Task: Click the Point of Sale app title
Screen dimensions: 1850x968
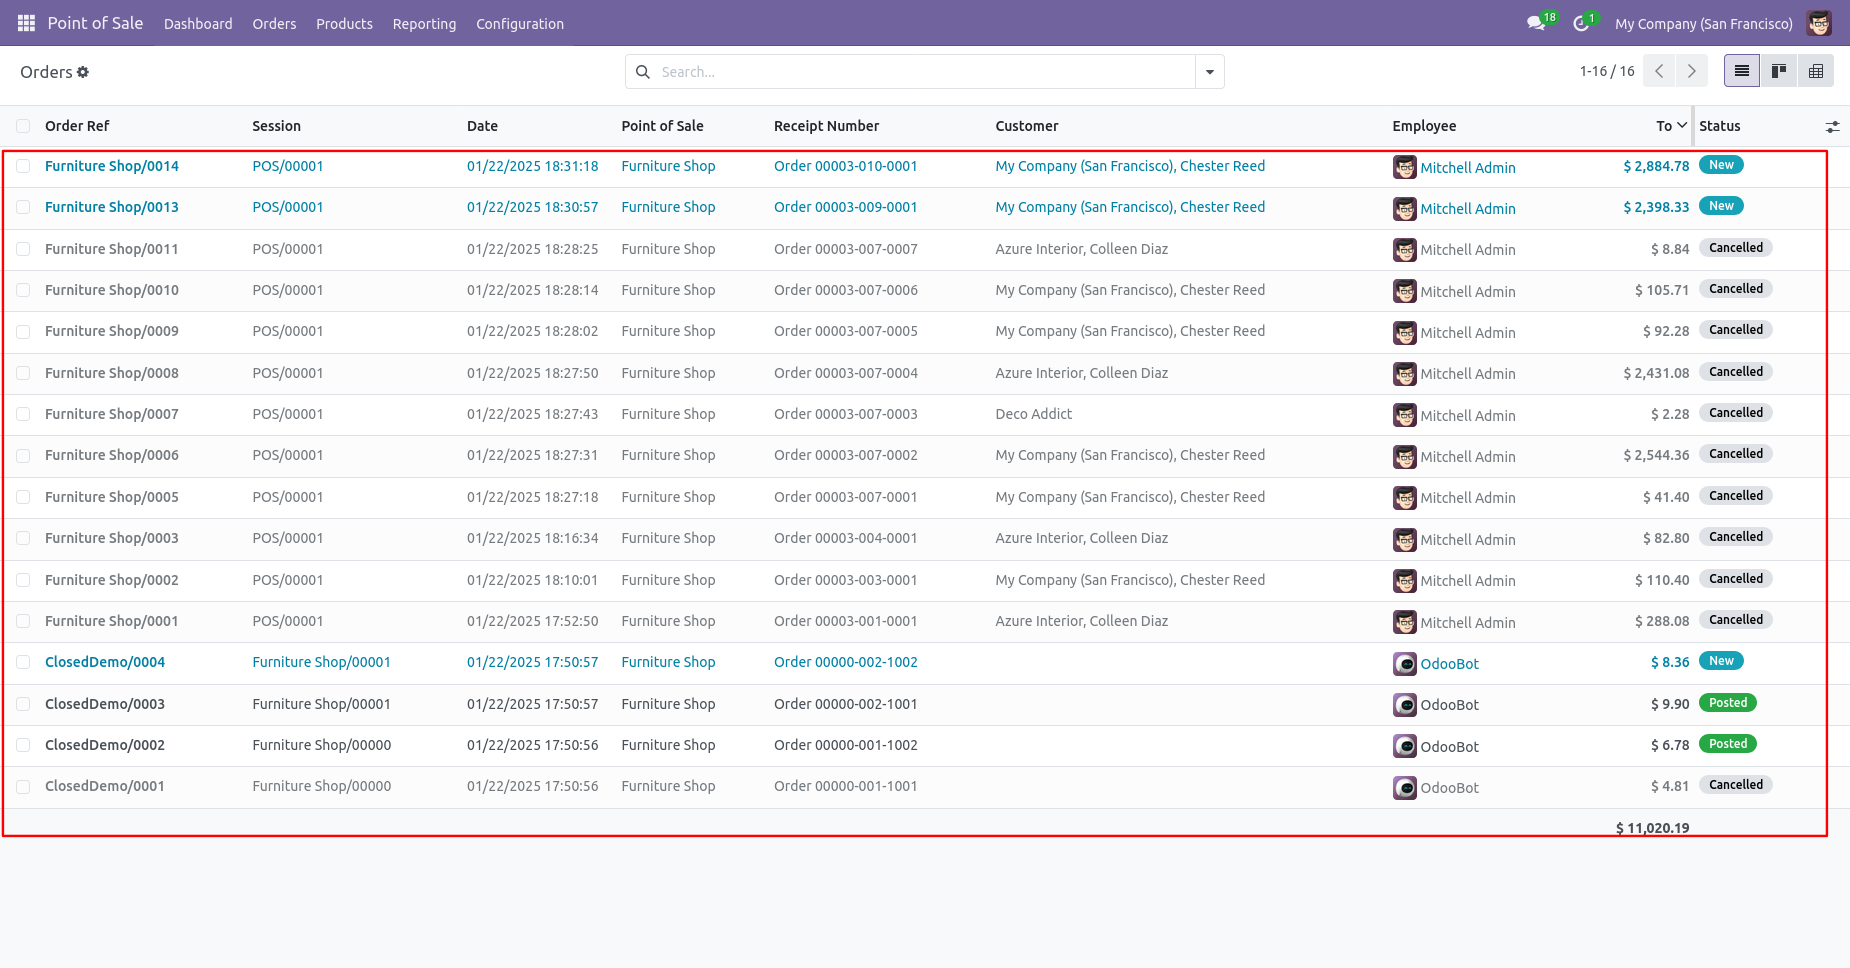Action: [x=95, y=23]
